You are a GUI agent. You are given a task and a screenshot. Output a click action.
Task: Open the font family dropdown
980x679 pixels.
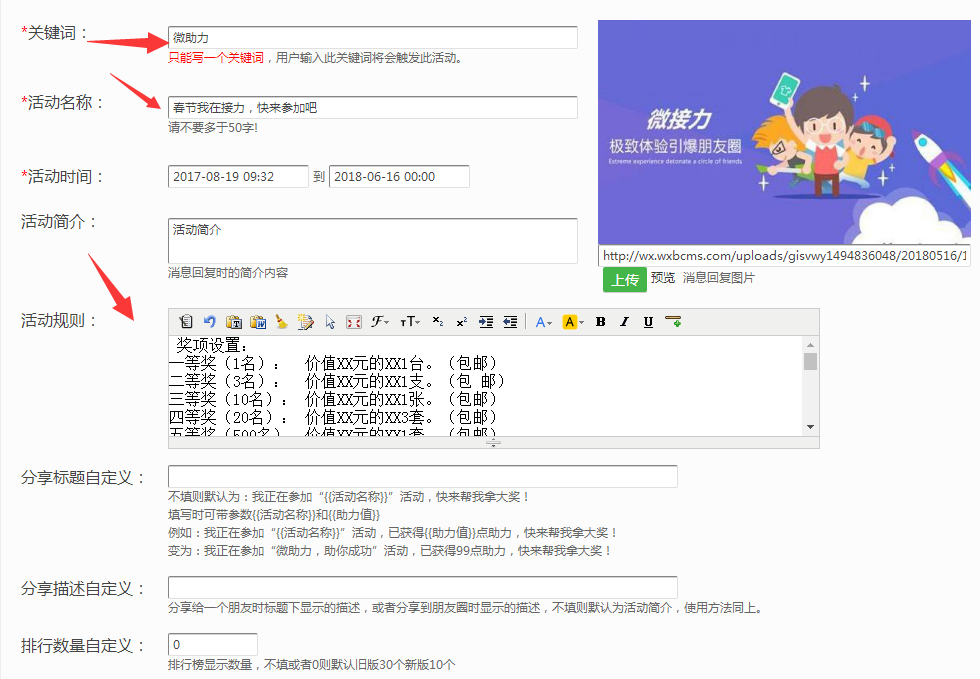(x=379, y=321)
